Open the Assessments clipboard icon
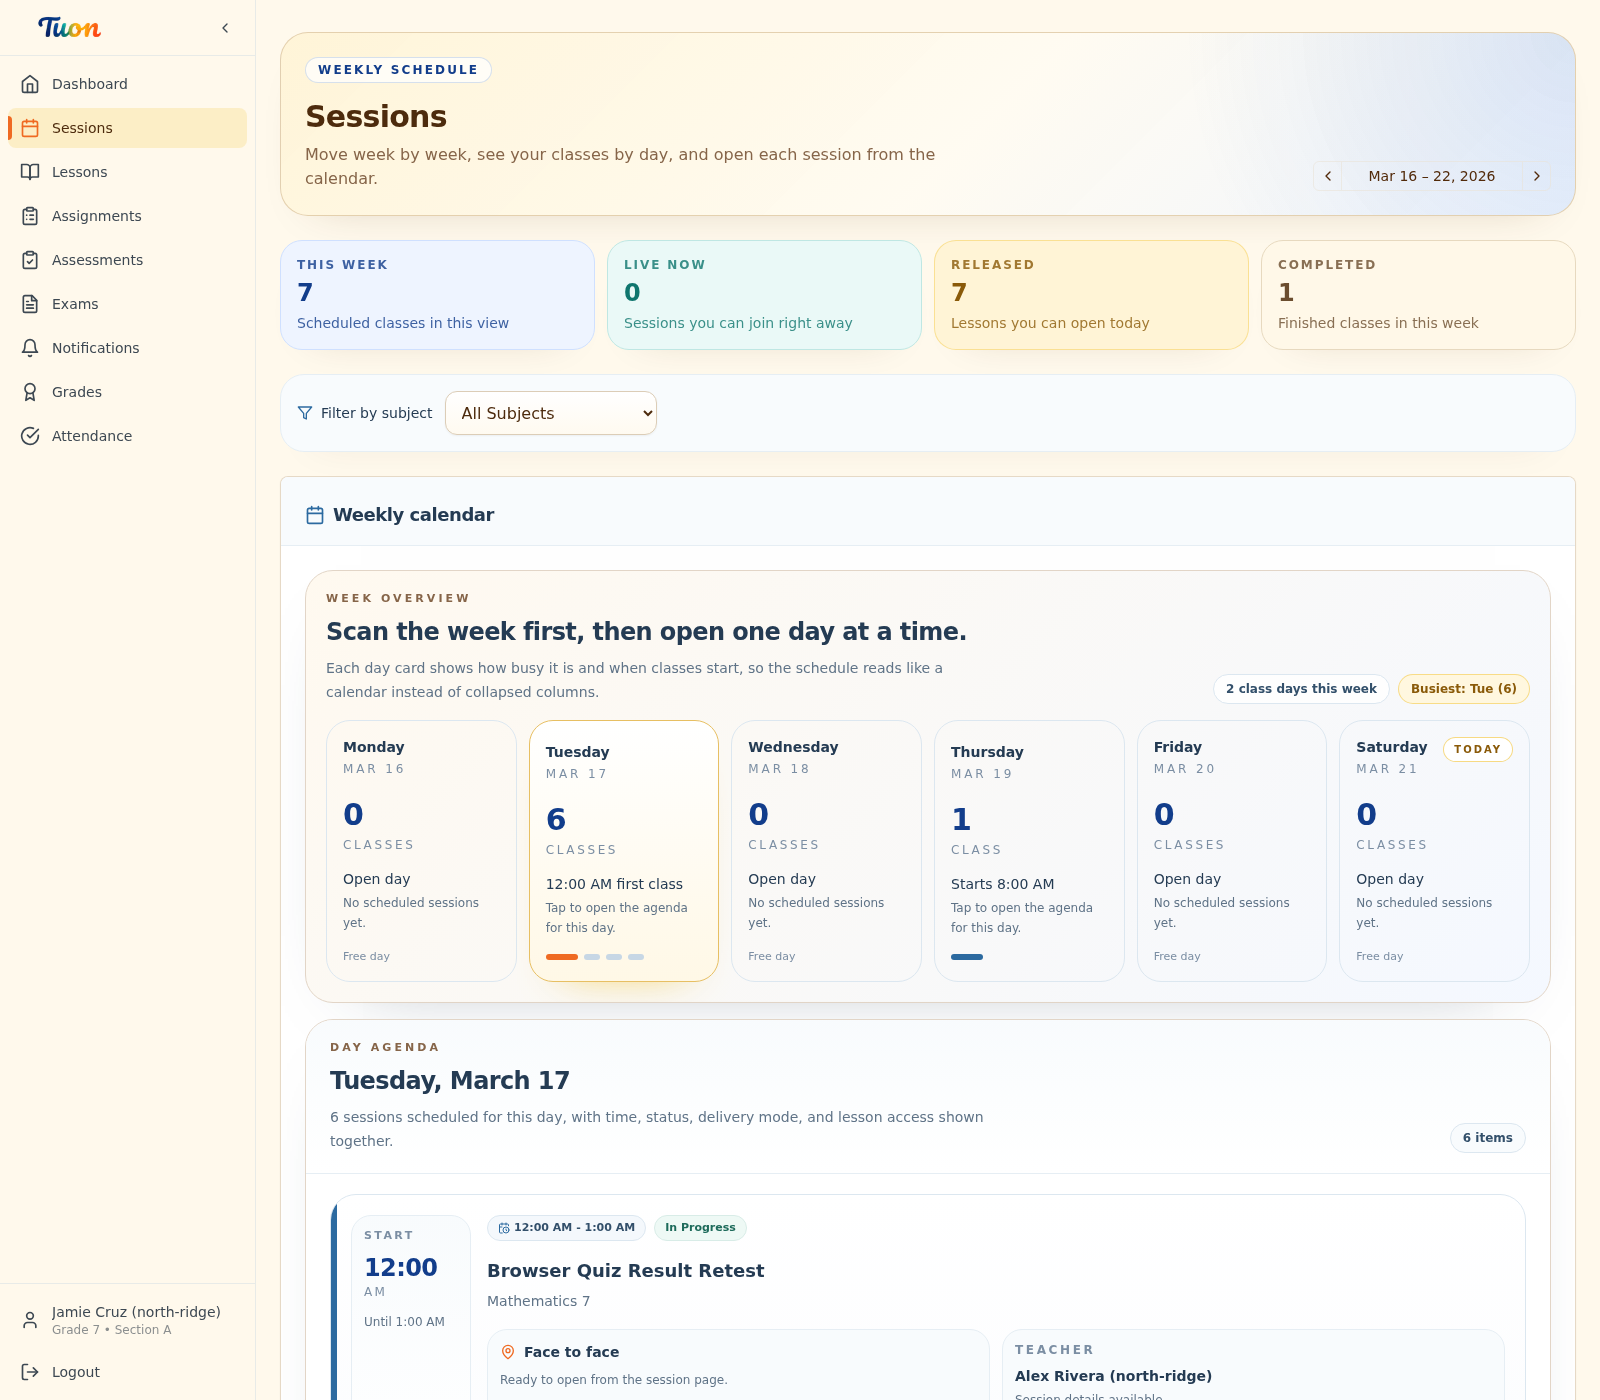The height and width of the screenshot is (1400, 1600). (31, 260)
